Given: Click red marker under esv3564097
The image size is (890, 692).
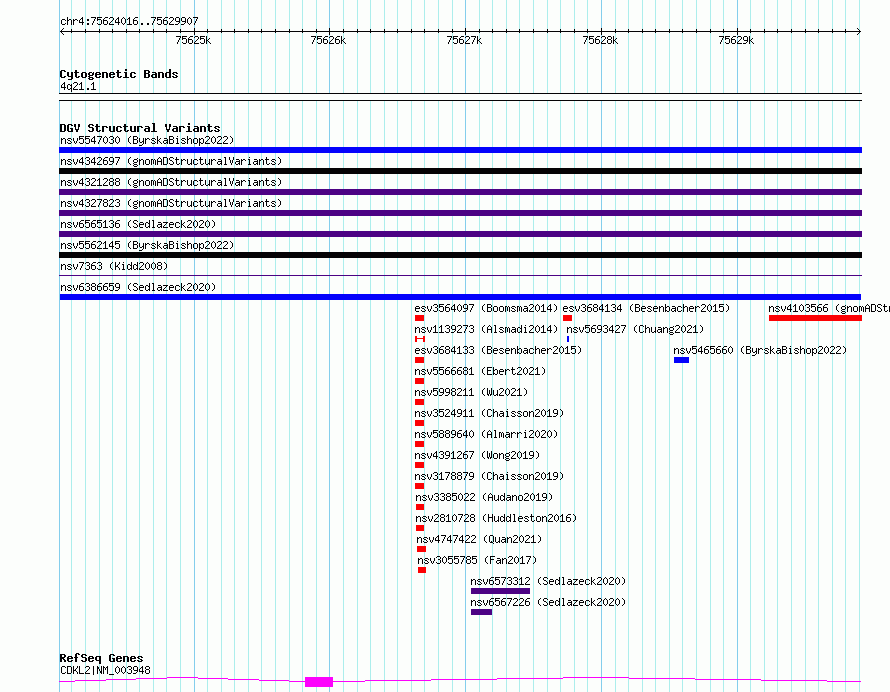Looking at the screenshot, I should coord(419,318).
